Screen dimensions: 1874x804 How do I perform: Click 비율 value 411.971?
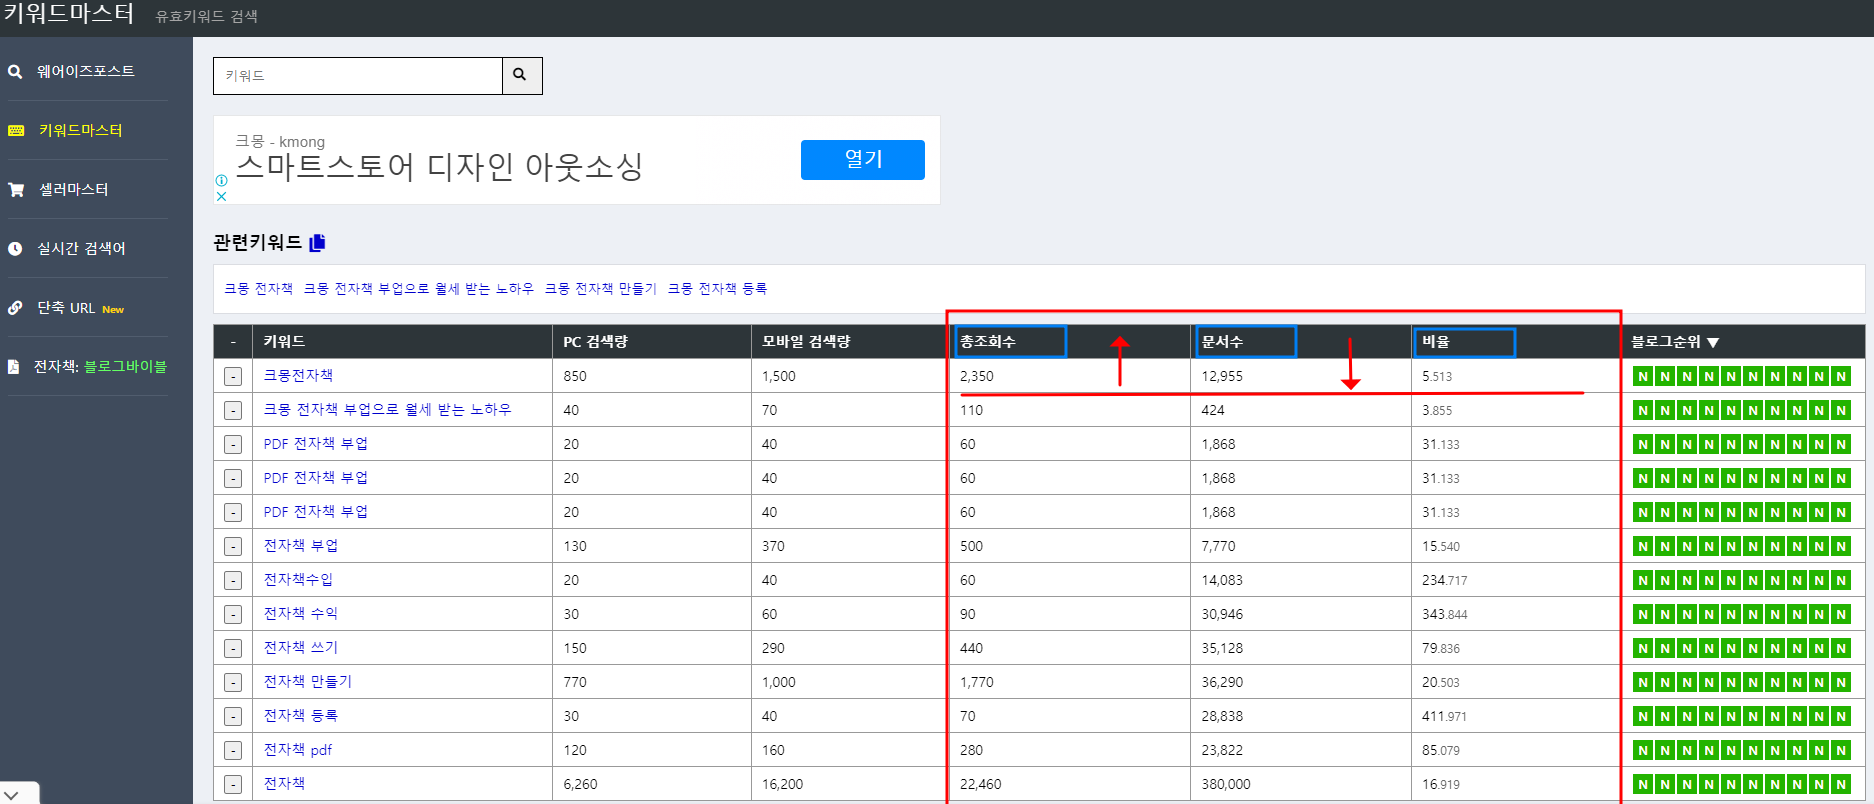coord(1444,717)
